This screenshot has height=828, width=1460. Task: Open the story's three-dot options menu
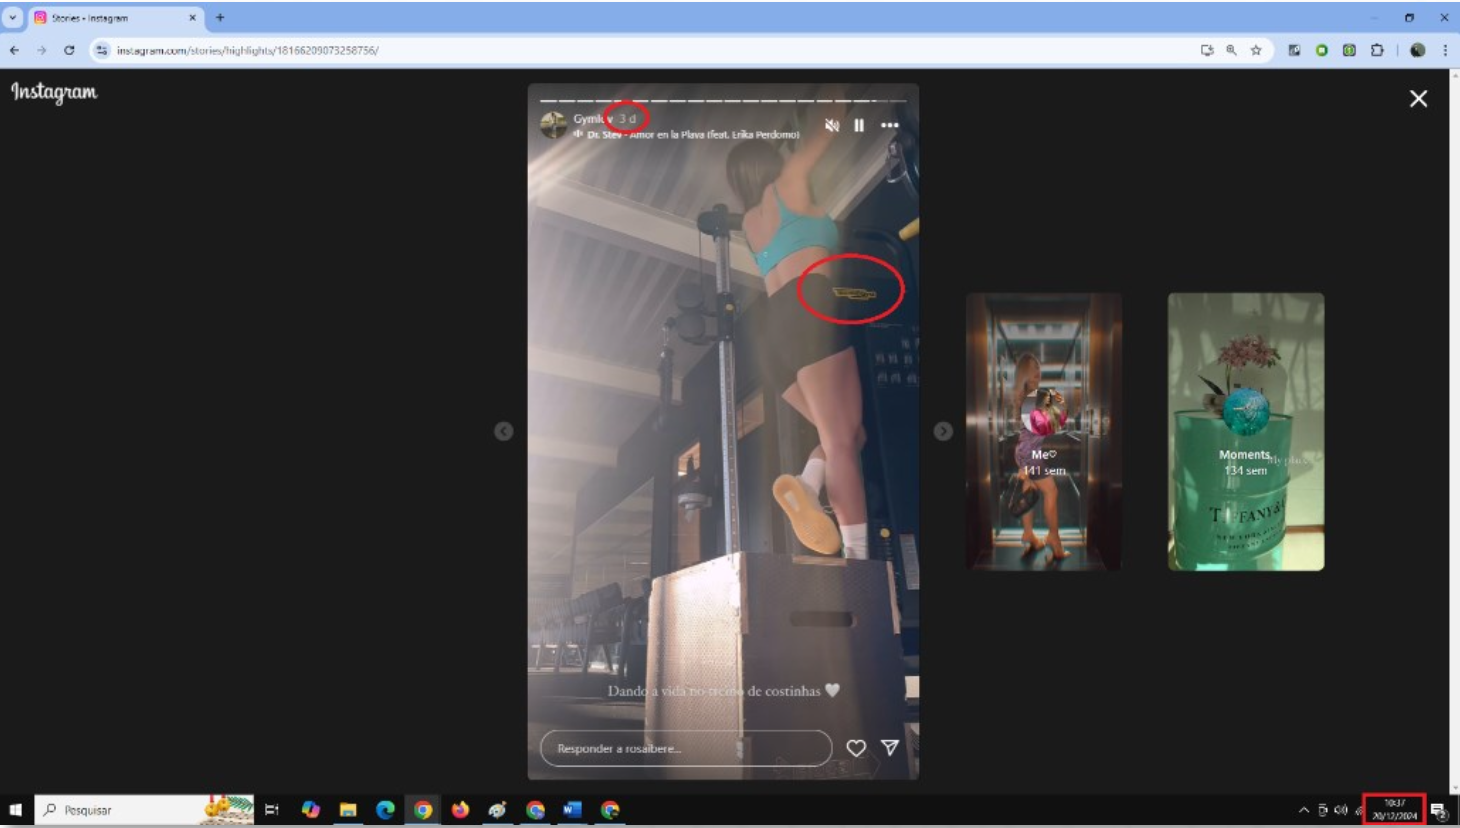(889, 125)
